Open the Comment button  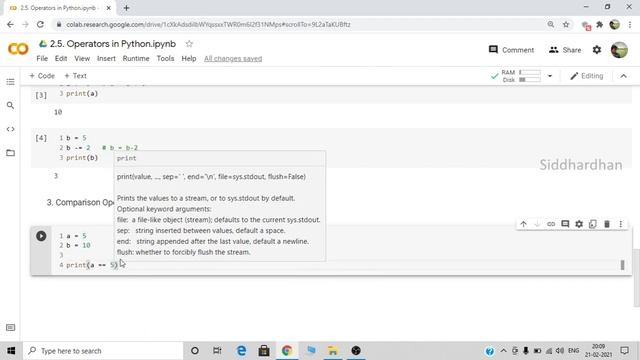click(x=511, y=50)
